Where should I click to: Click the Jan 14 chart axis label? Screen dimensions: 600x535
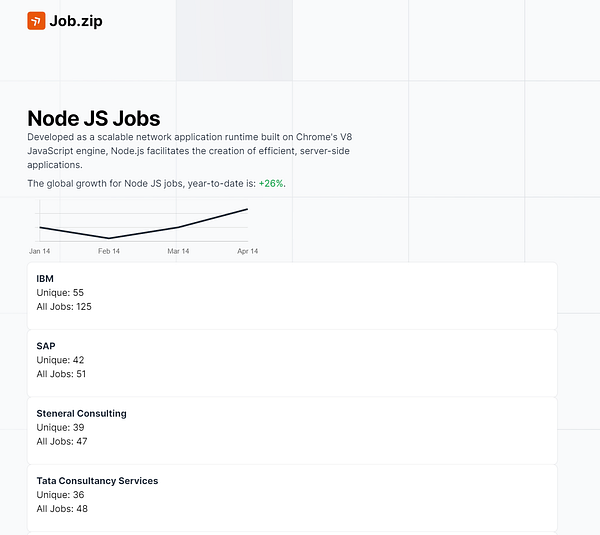(x=40, y=251)
